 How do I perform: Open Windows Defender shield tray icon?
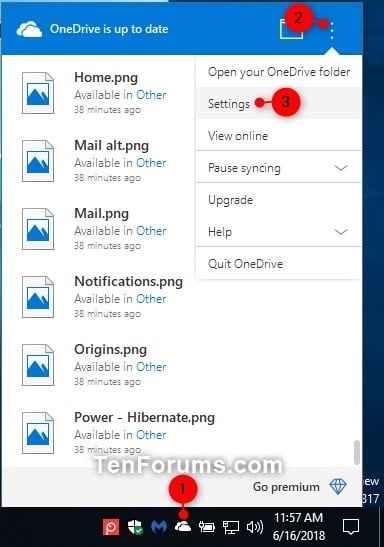pyautogui.click(x=135, y=527)
